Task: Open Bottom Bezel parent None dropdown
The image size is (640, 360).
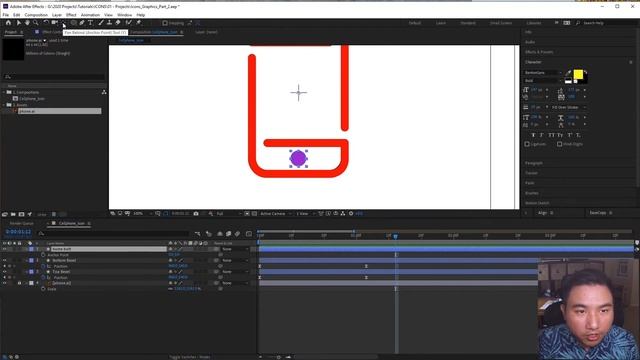Action: pos(234,260)
